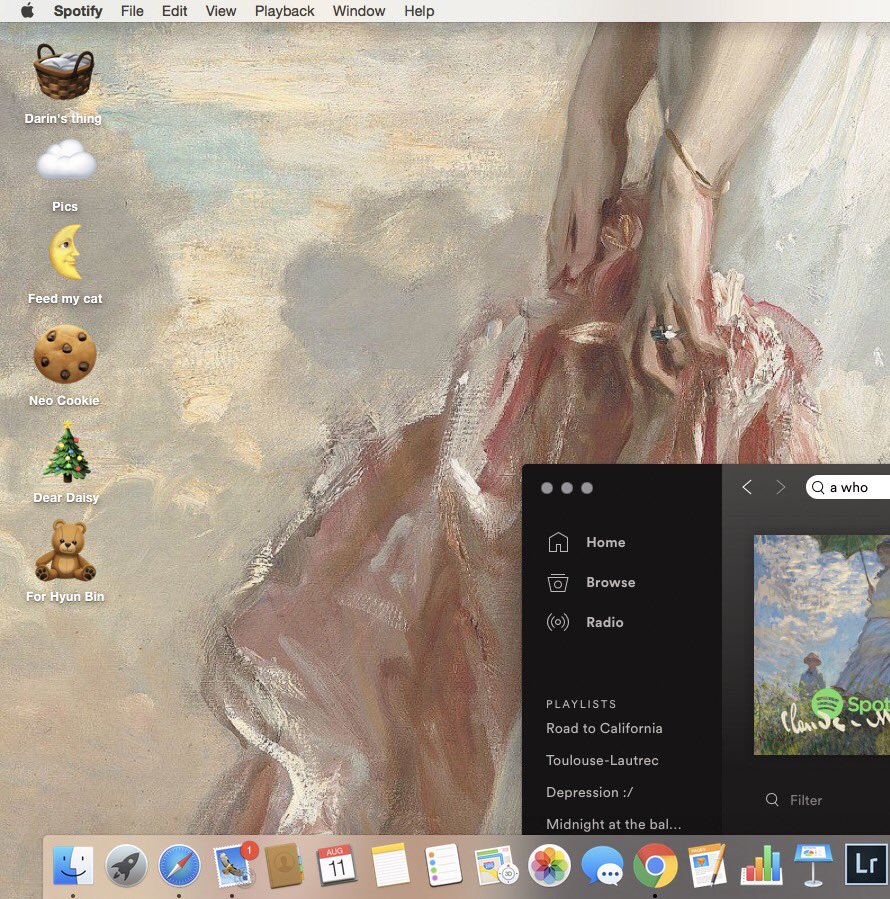Open the Spotify app menu
This screenshot has height=899, width=890.
pos(78,11)
